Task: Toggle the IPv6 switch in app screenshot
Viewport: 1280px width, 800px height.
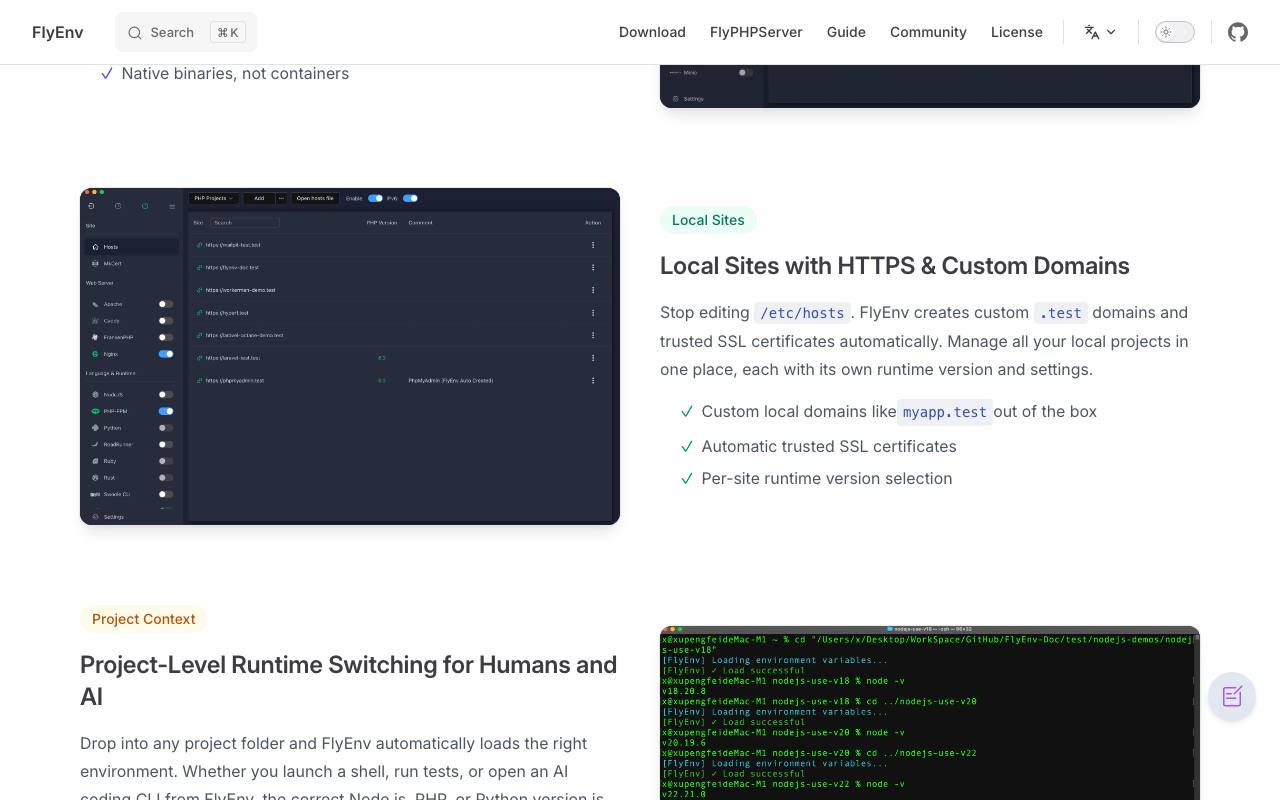Action: click(410, 198)
